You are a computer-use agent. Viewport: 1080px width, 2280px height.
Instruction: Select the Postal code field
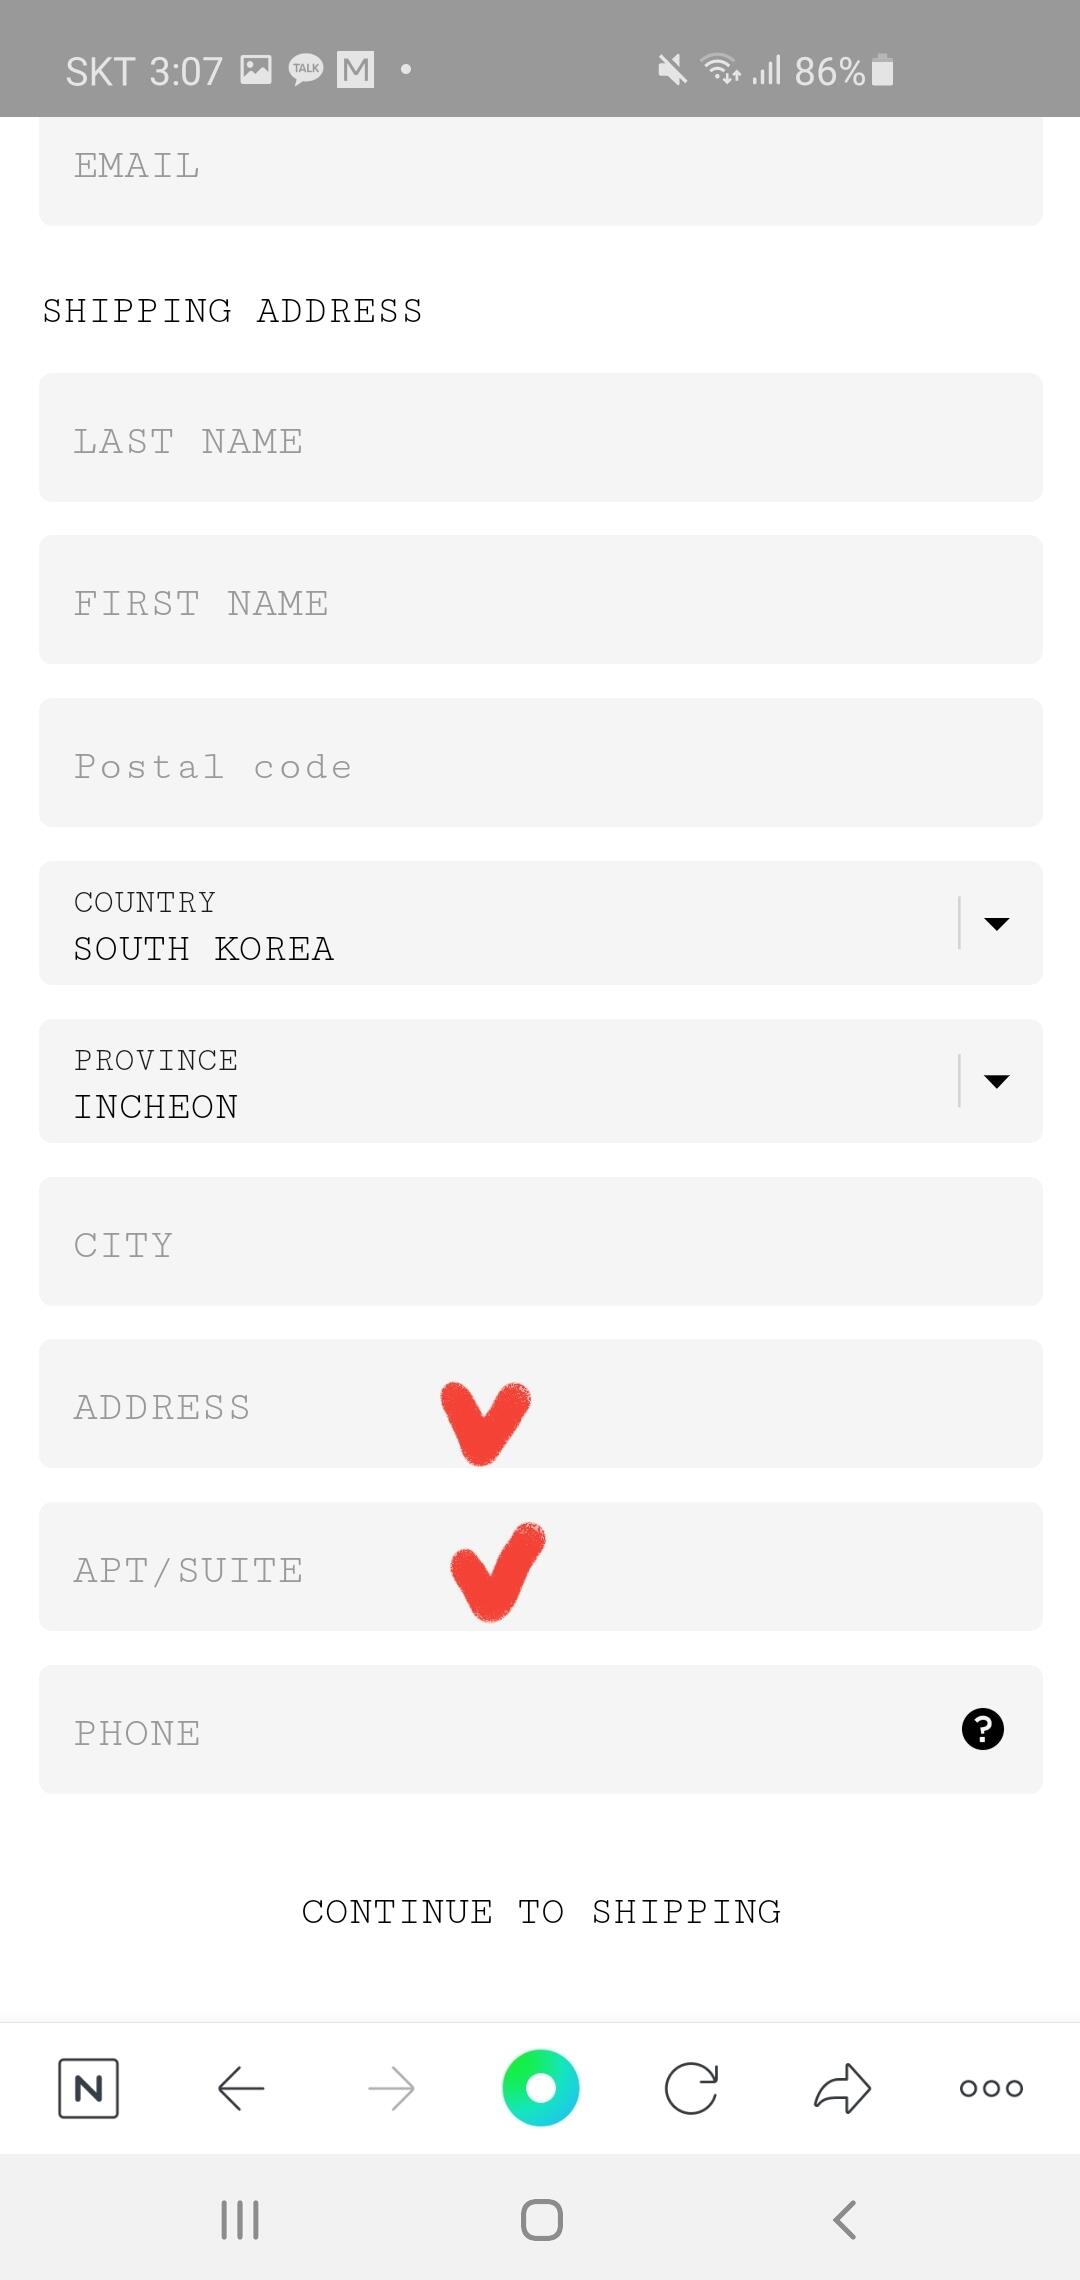[540, 764]
